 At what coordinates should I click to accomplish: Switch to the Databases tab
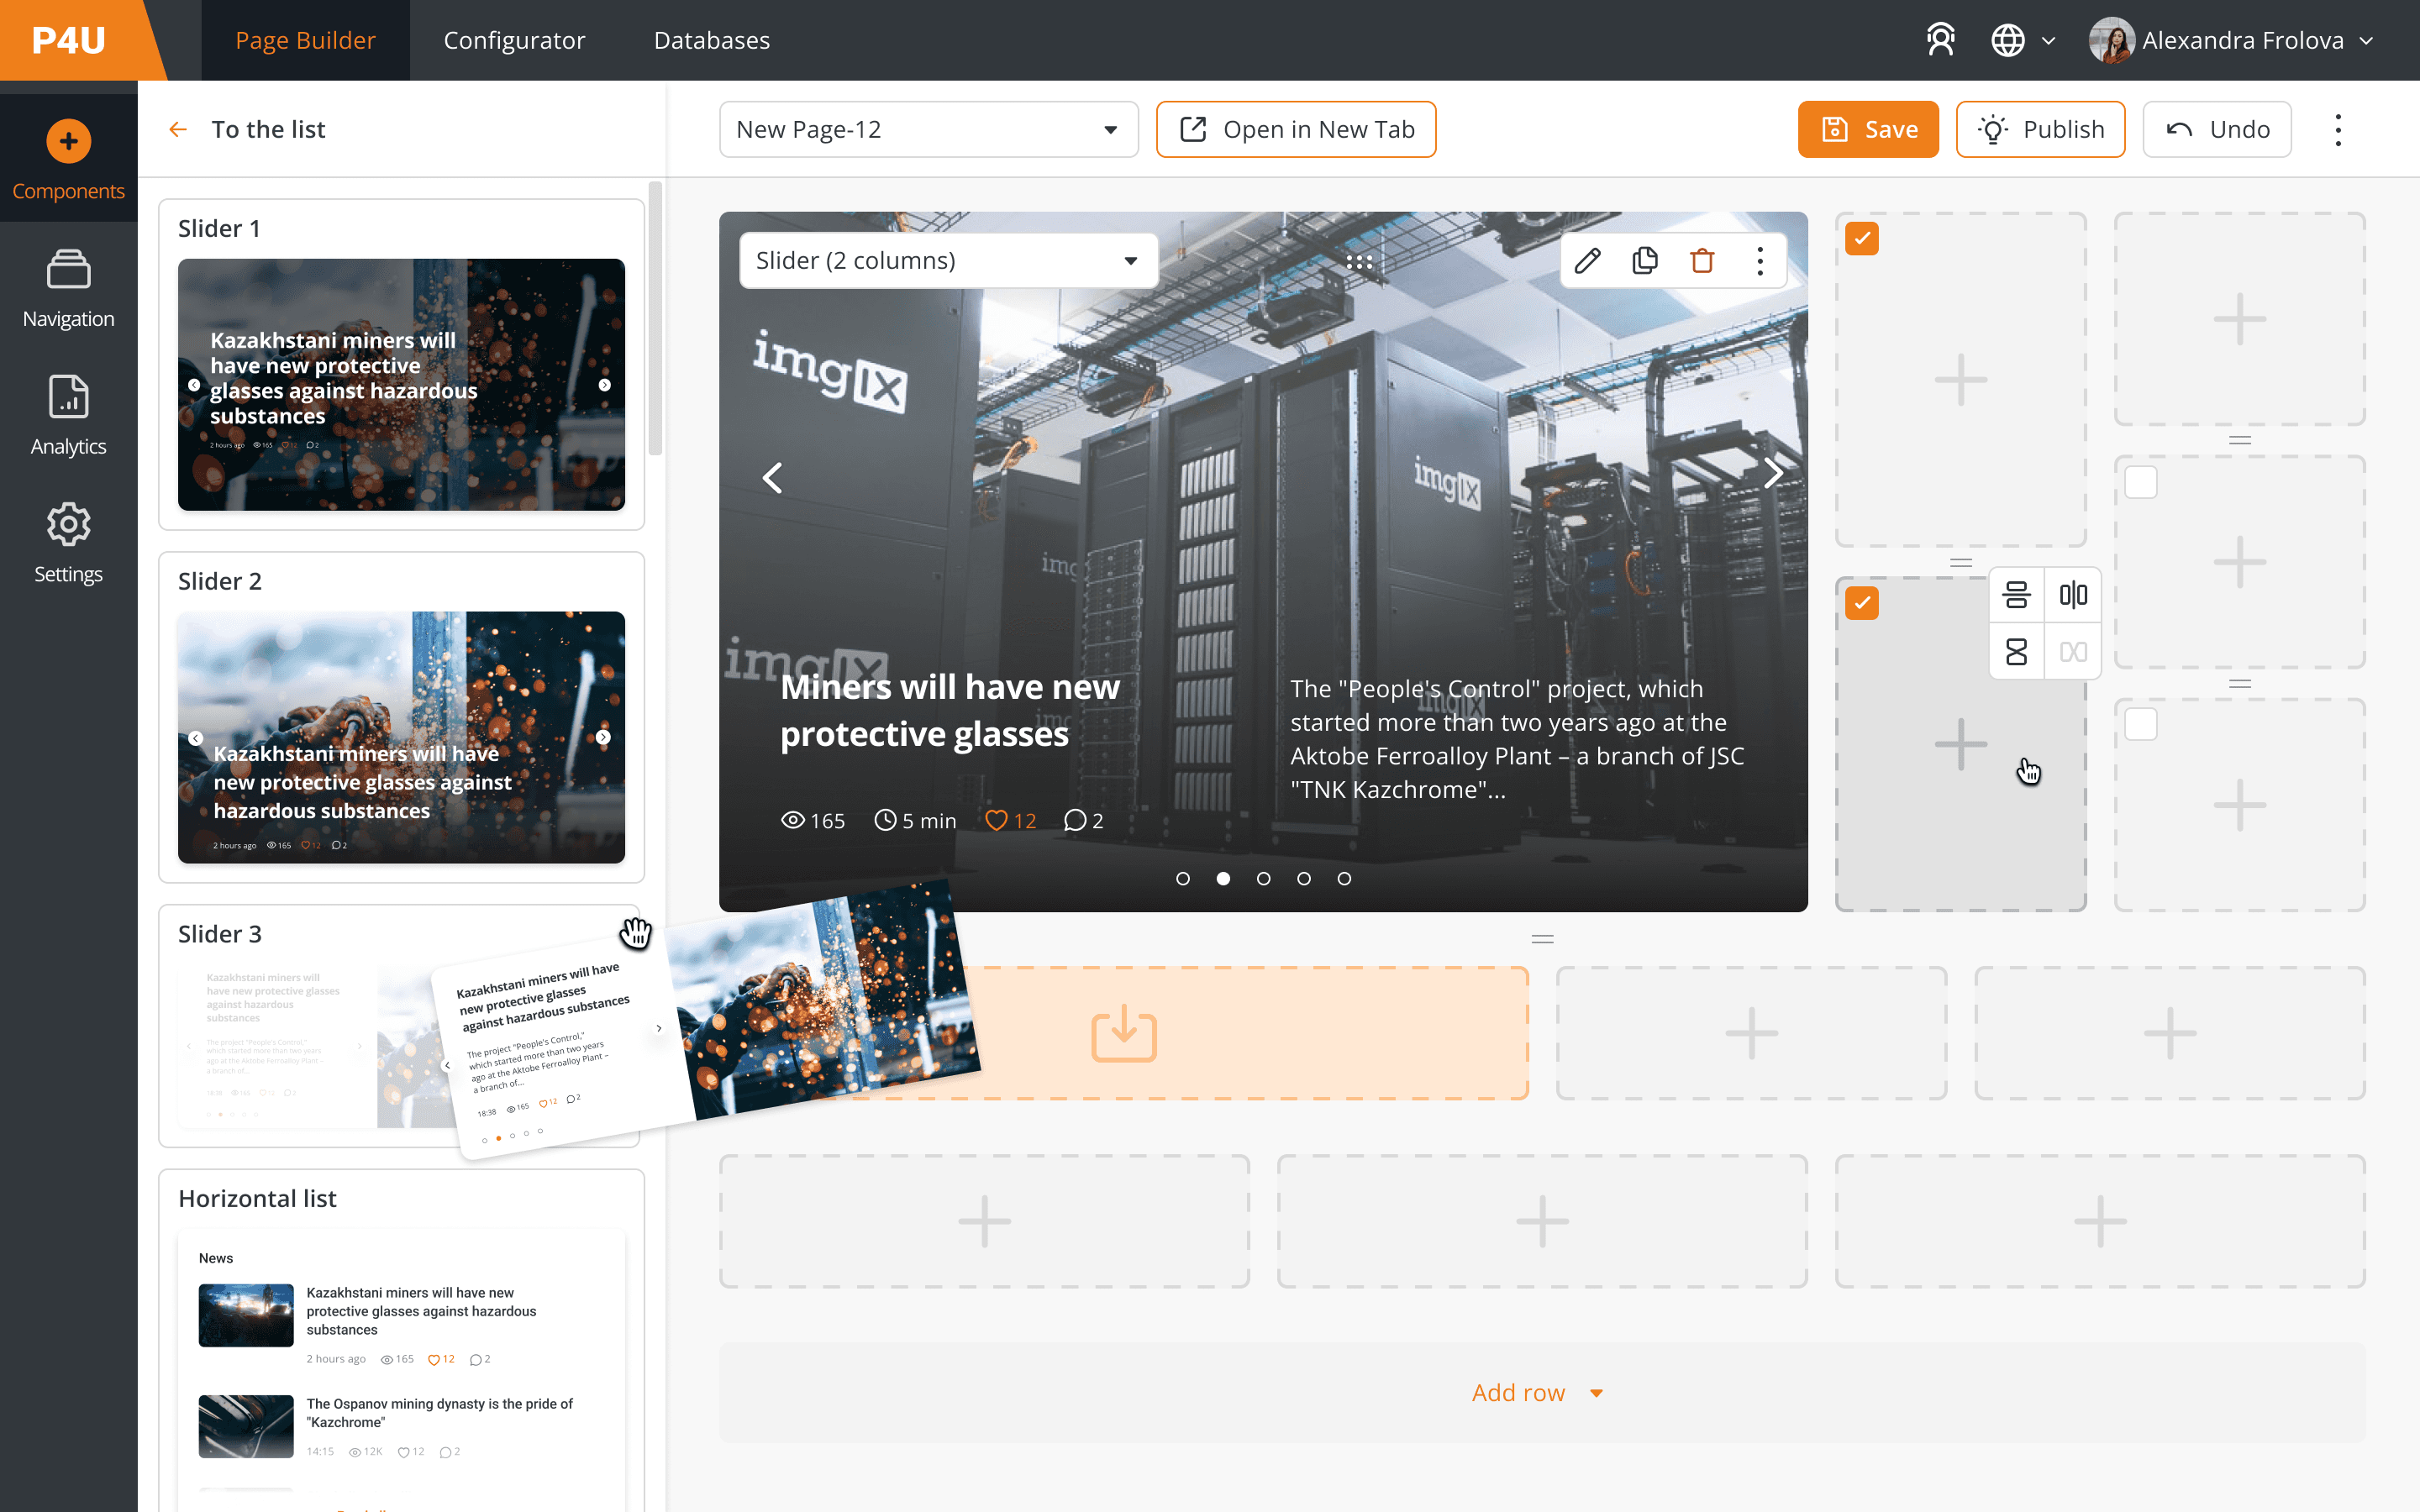coord(711,40)
